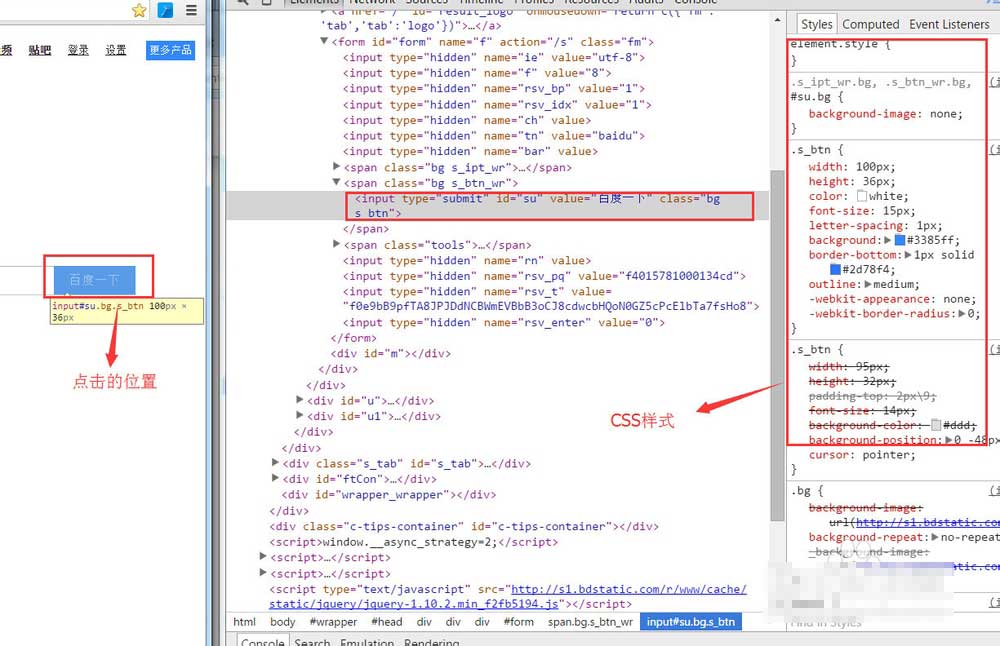The image size is (1000, 646).
Task: Click the 百度一下 search button
Action: click(x=94, y=279)
